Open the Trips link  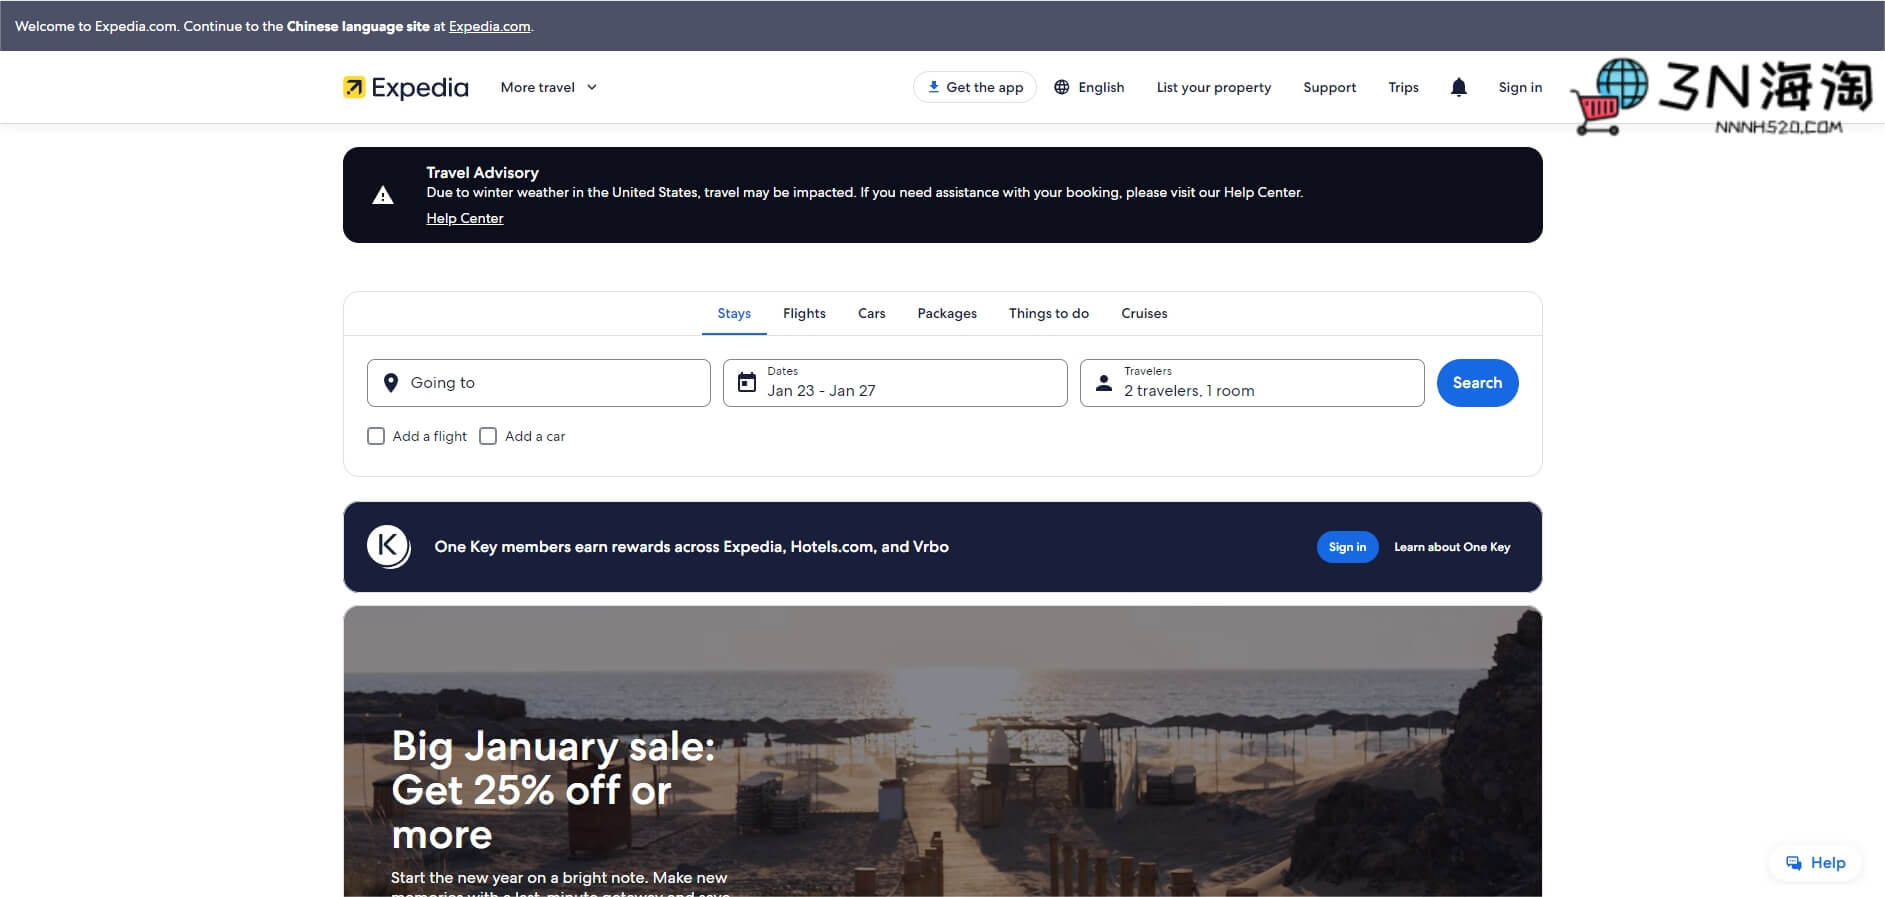pos(1403,87)
